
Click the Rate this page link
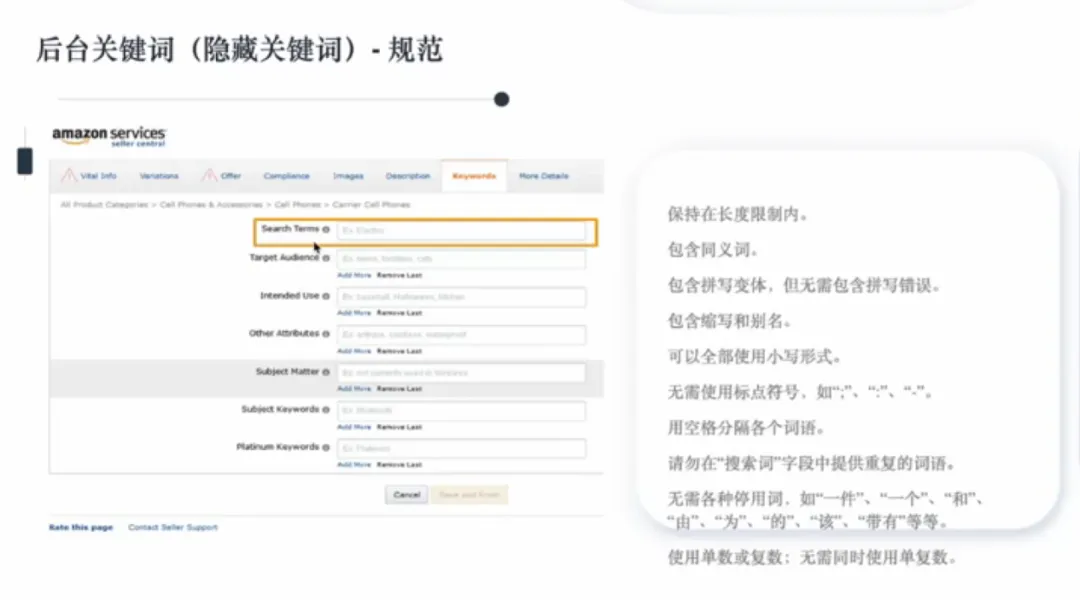point(81,527)
